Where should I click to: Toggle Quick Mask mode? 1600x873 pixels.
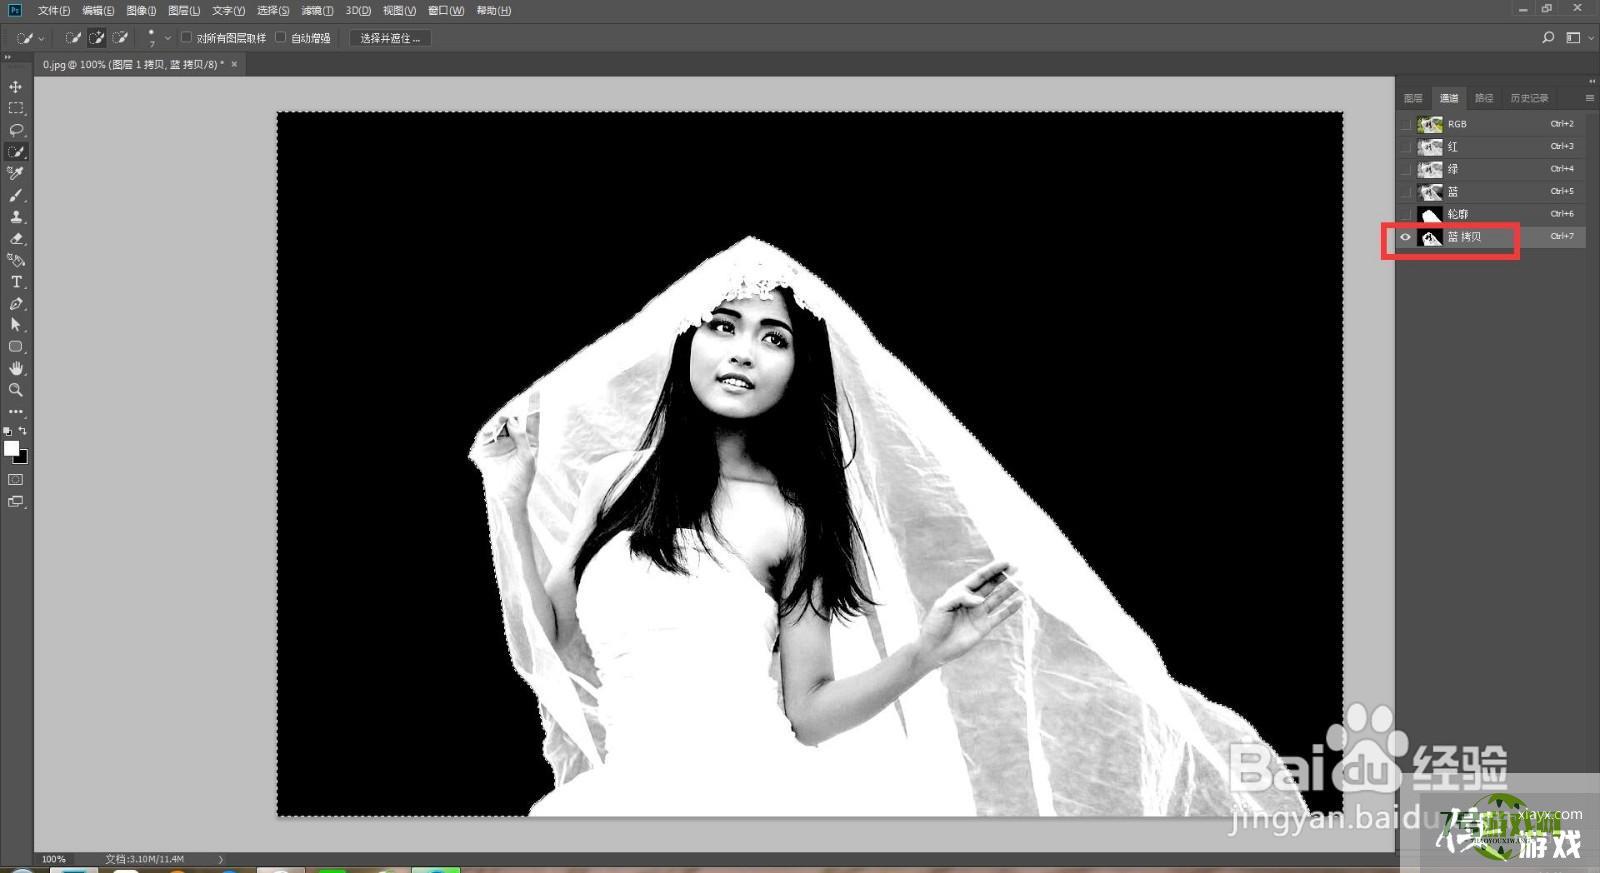pos(16,480)
